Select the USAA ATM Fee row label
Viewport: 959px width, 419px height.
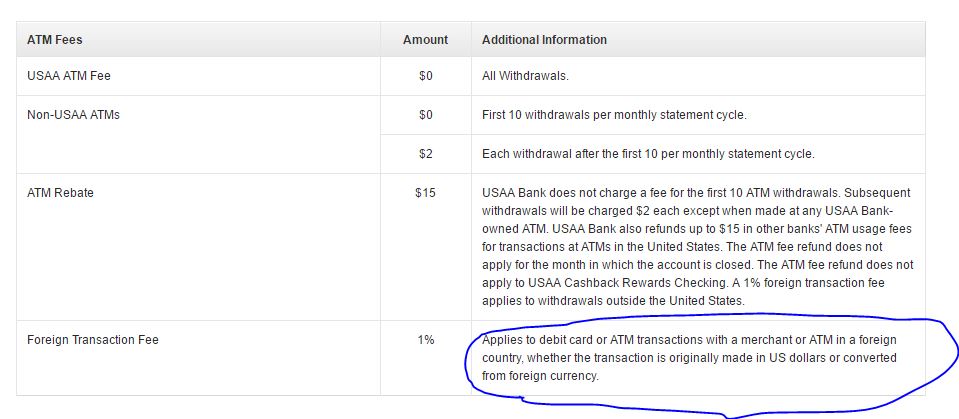click(69, 76)
